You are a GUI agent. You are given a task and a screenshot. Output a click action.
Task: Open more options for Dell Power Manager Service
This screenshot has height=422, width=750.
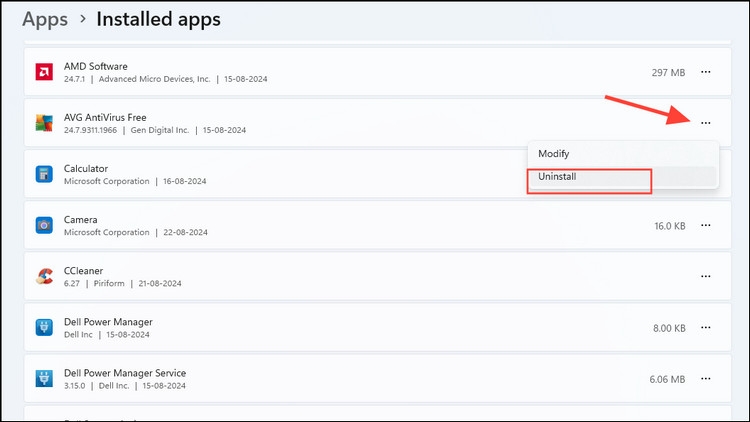[706, 378]
